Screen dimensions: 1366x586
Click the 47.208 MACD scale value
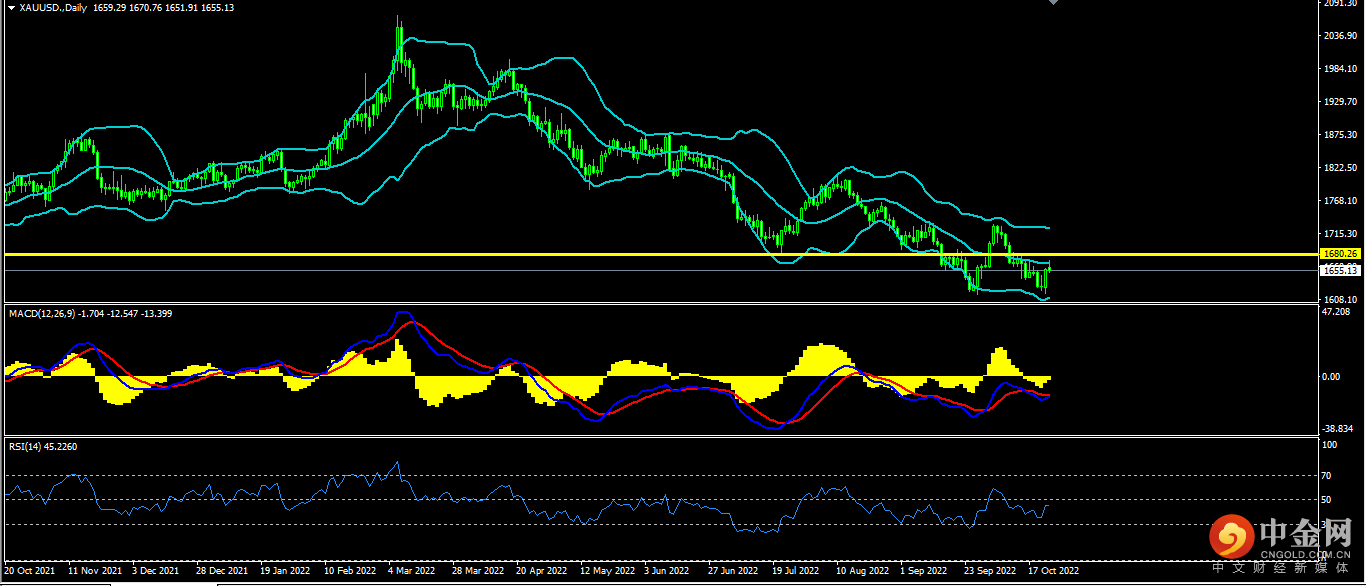tap(1336, 312)
